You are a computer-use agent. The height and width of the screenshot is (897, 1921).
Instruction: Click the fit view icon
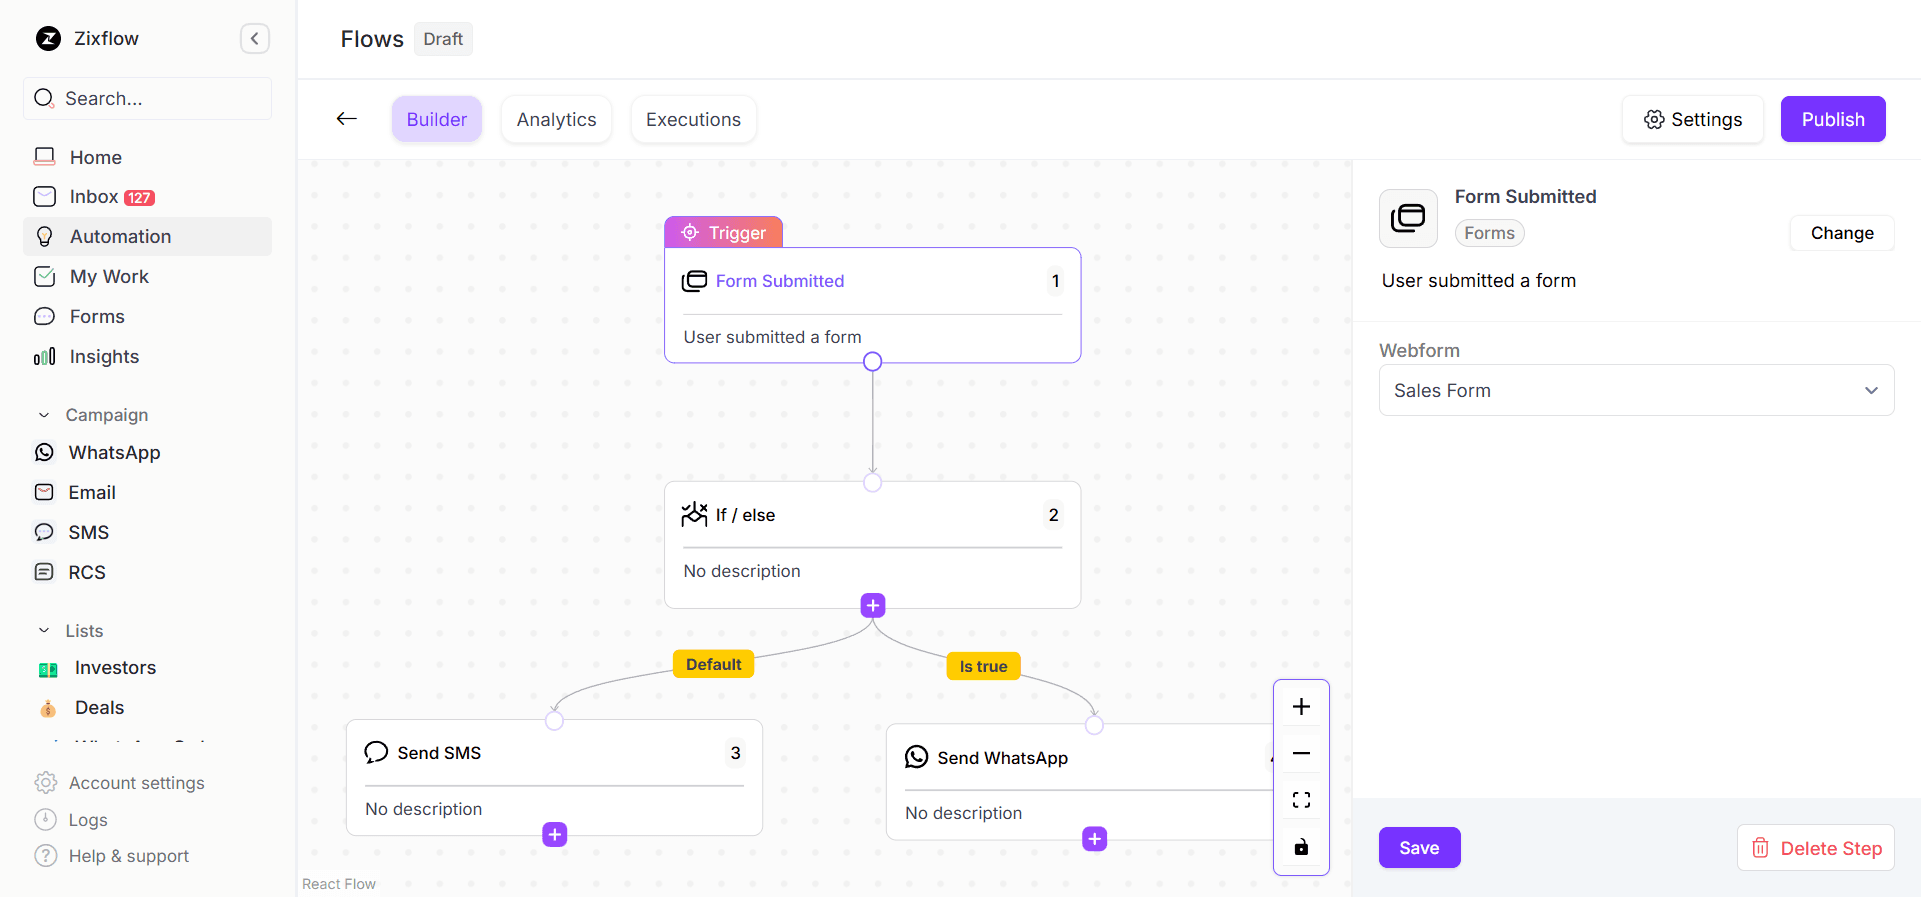1301,800
